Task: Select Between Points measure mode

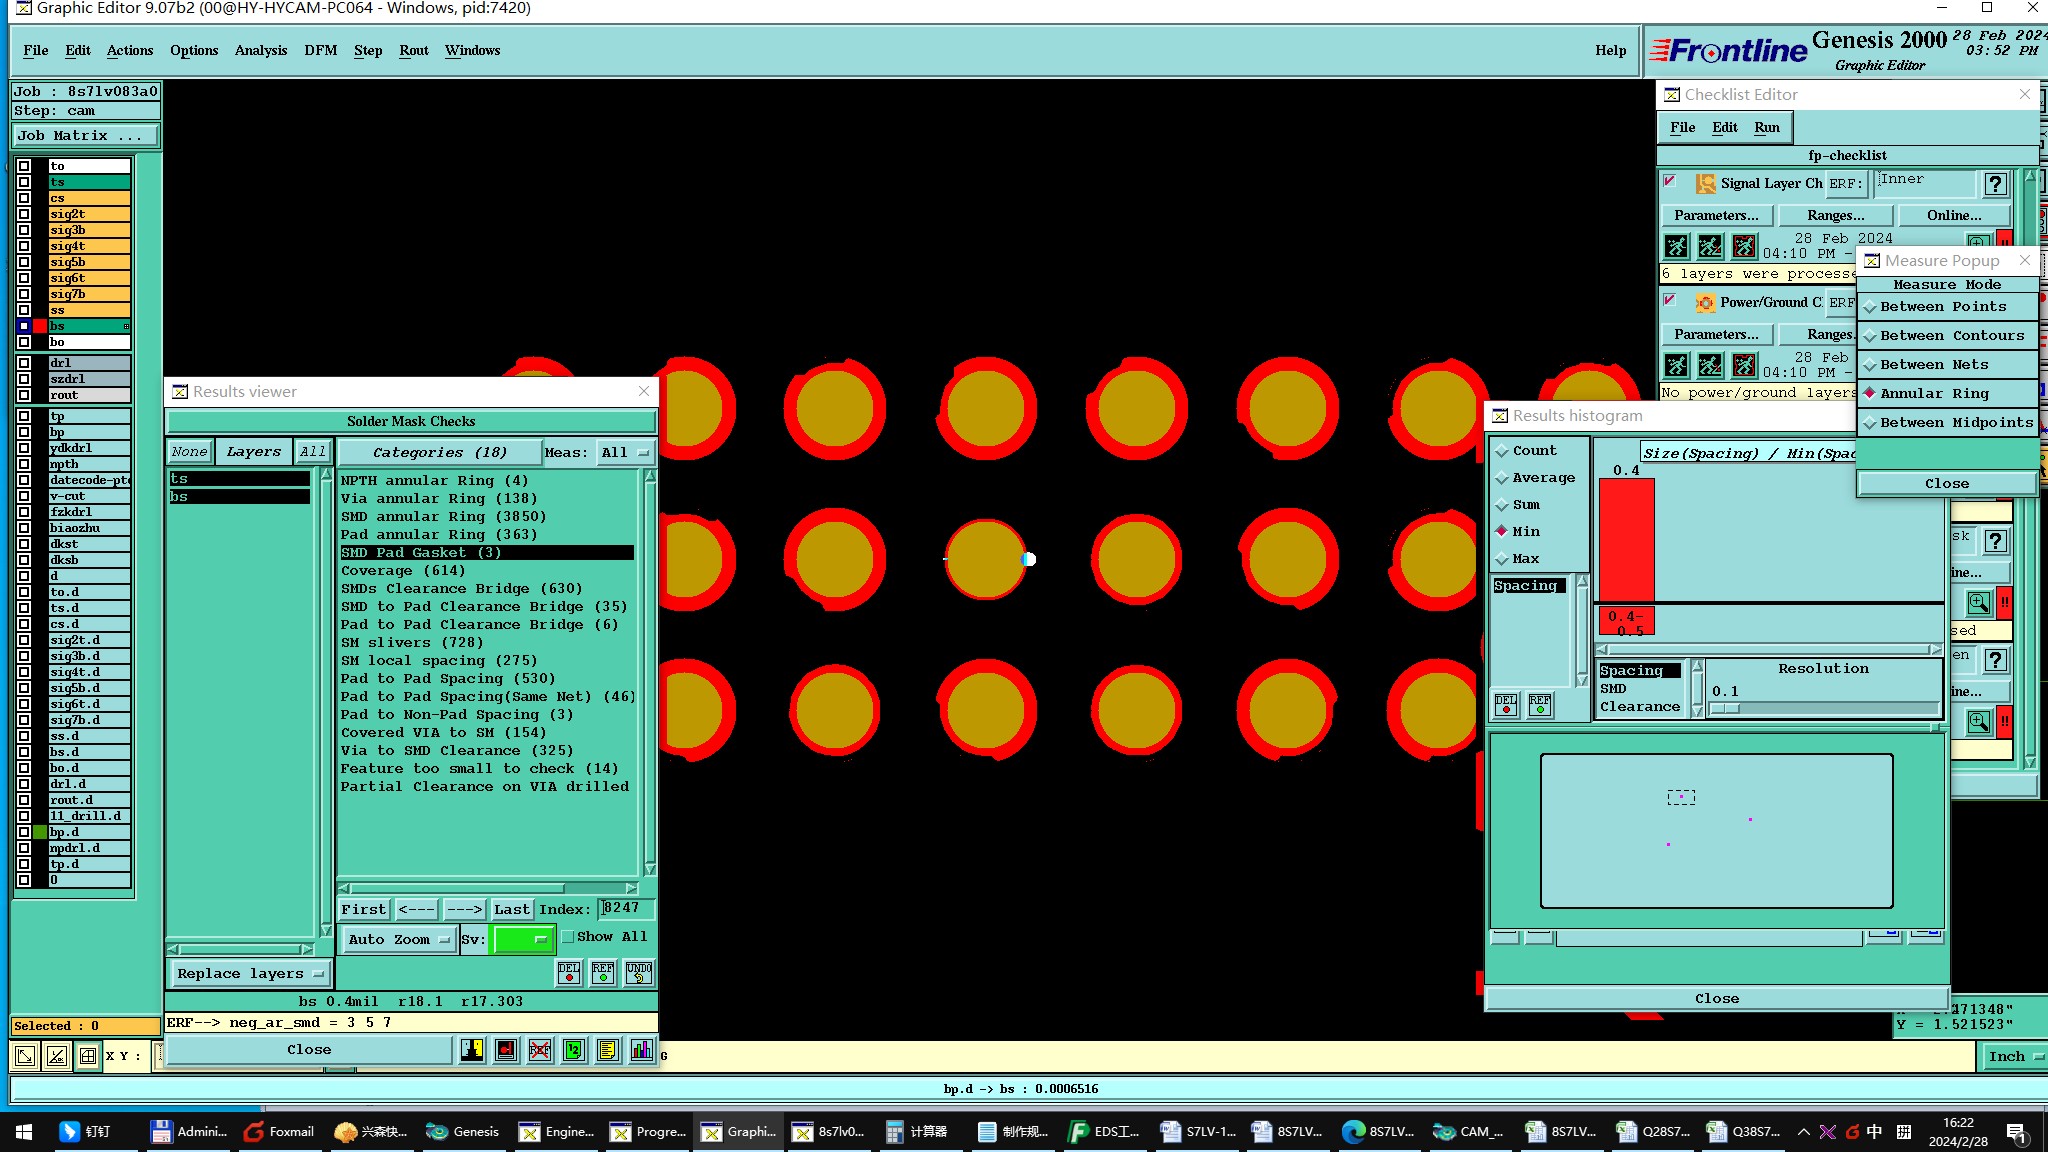Action: pos(1942,307)
